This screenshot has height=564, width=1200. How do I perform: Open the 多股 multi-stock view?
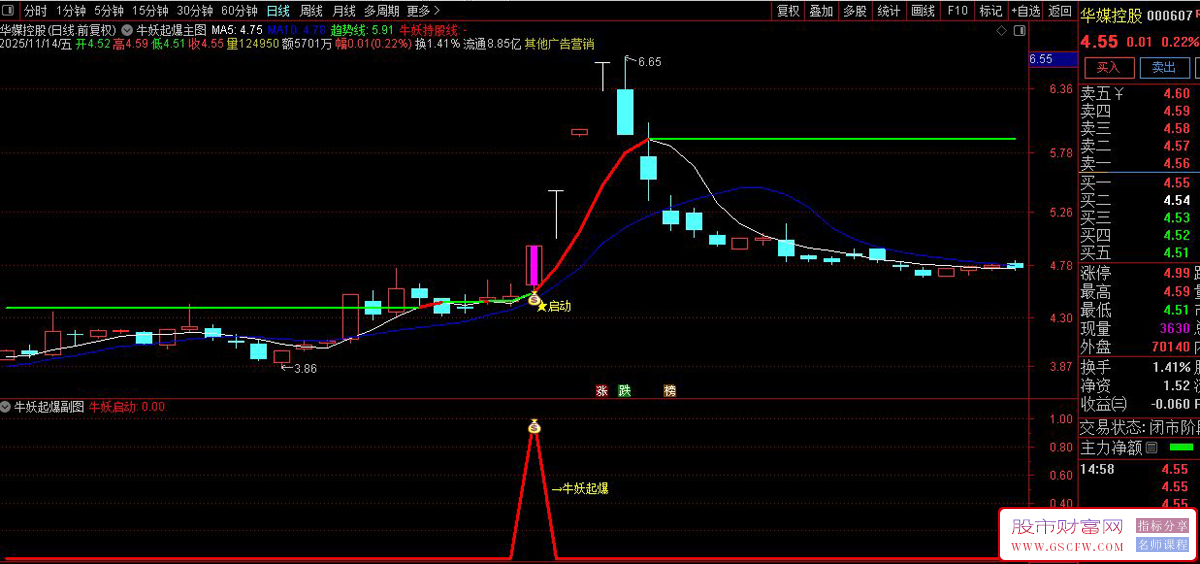tap(854, 11)
